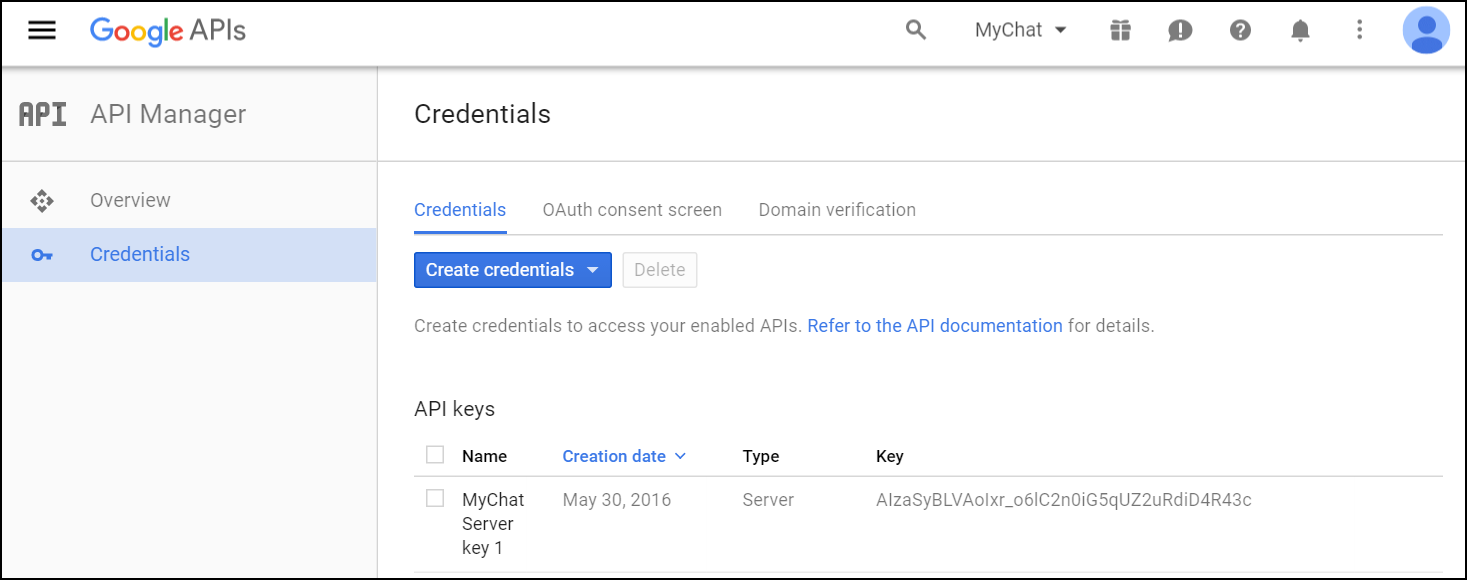Select Overview in the sidebar
The image size is (1467, 580).
pyautogui.click(x=130, y=200)
